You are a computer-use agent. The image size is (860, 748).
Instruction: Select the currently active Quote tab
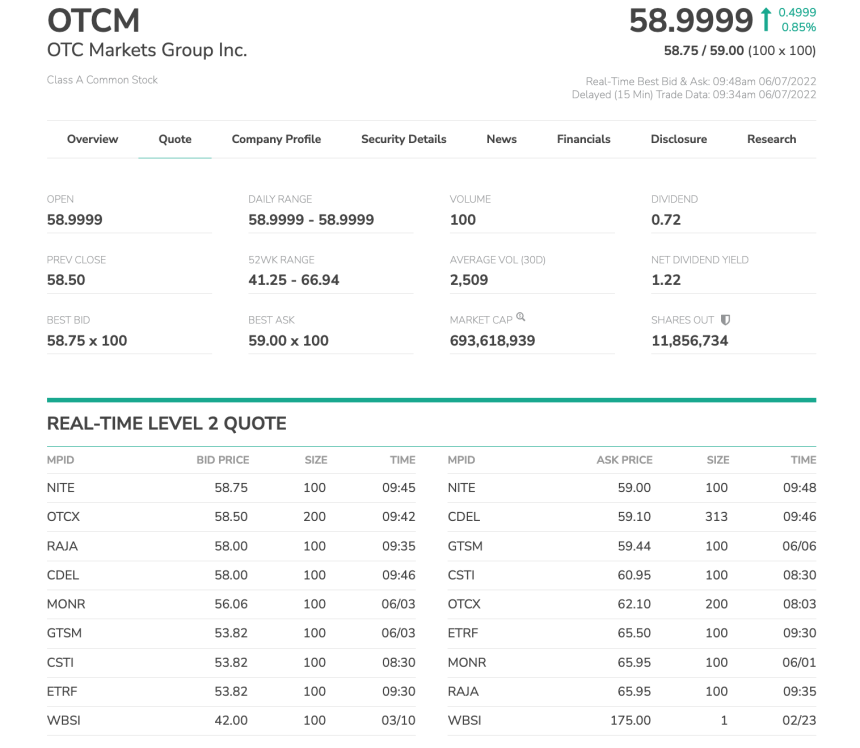(175, 139)
